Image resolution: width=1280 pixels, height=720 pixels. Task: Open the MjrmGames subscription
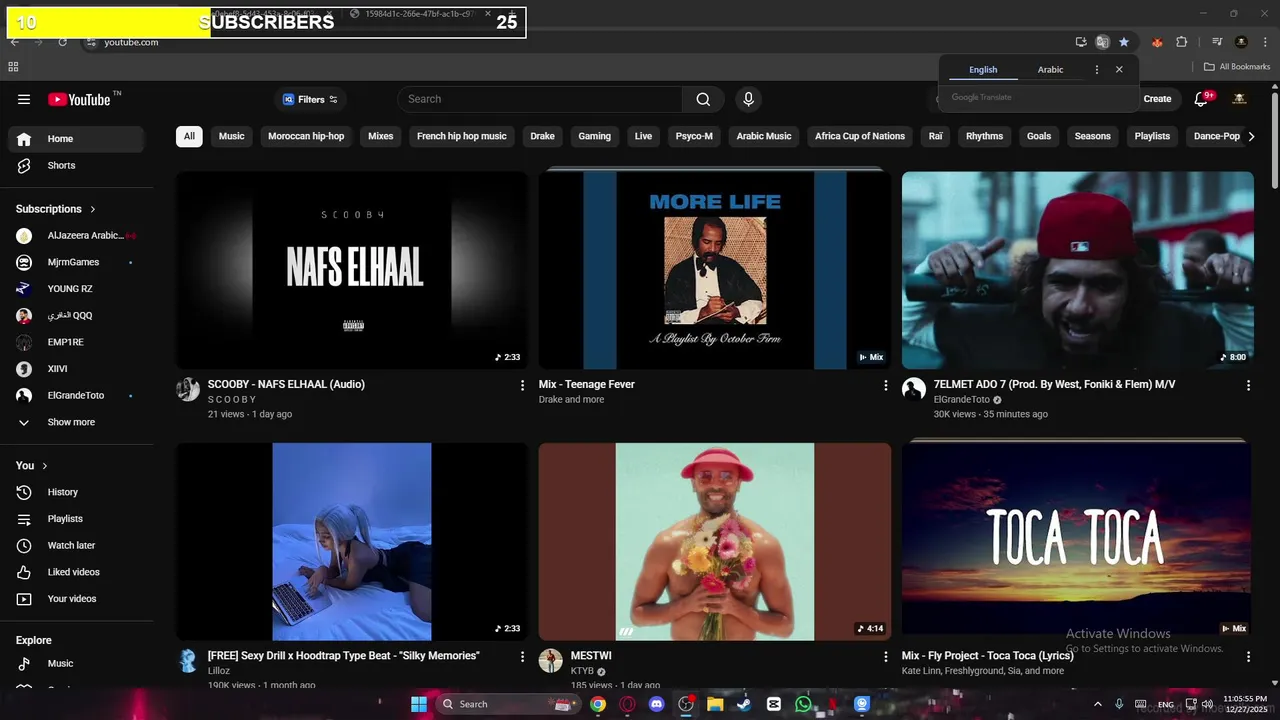click(x=77, y=262)
